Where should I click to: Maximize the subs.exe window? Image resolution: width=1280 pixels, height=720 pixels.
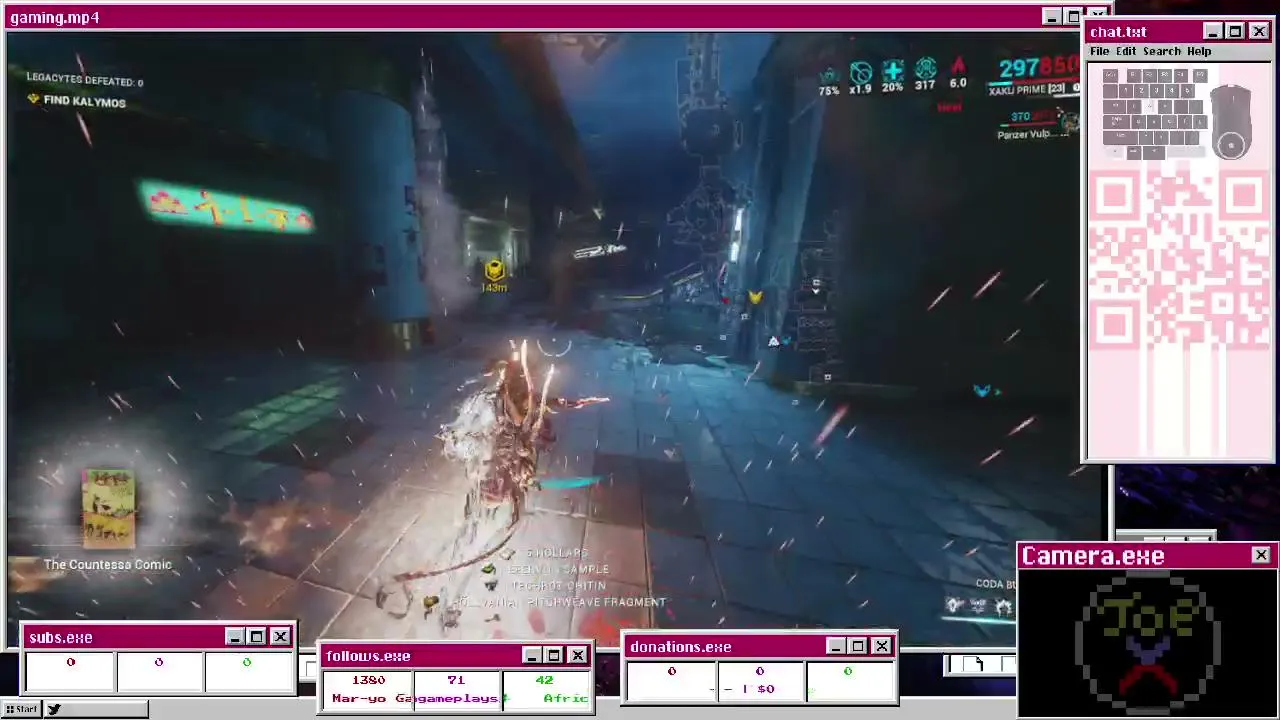point(257,637)
